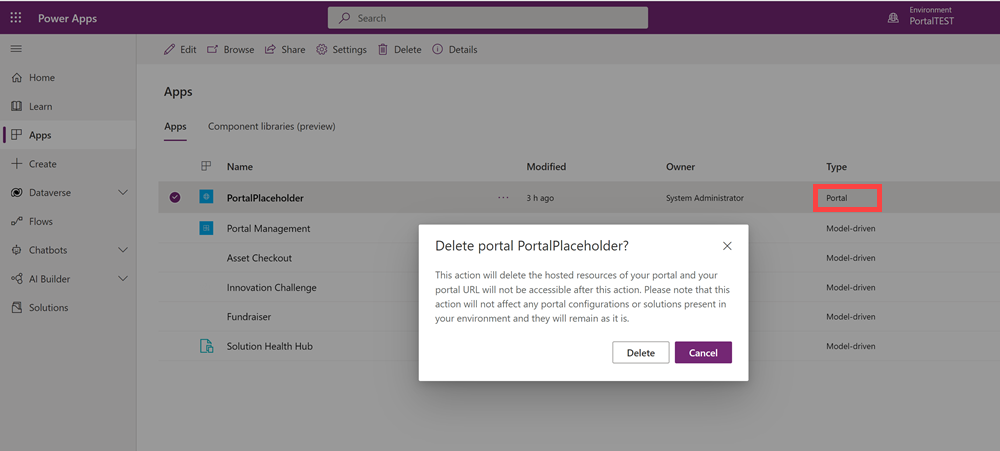Collapse the left navigation hamburger menu
This screenshot has width=1000, height=451.
tap(16, 48)
